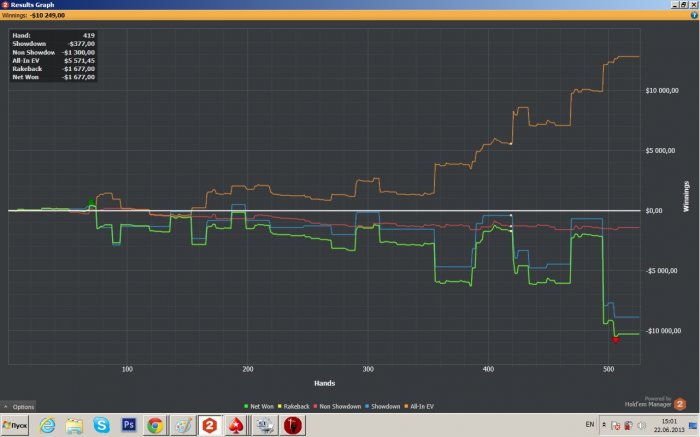This screenshot has height=437, width=700.
Task: Click tooltip row Net Won -$1 677,00
Action: [x=53, y=77]
